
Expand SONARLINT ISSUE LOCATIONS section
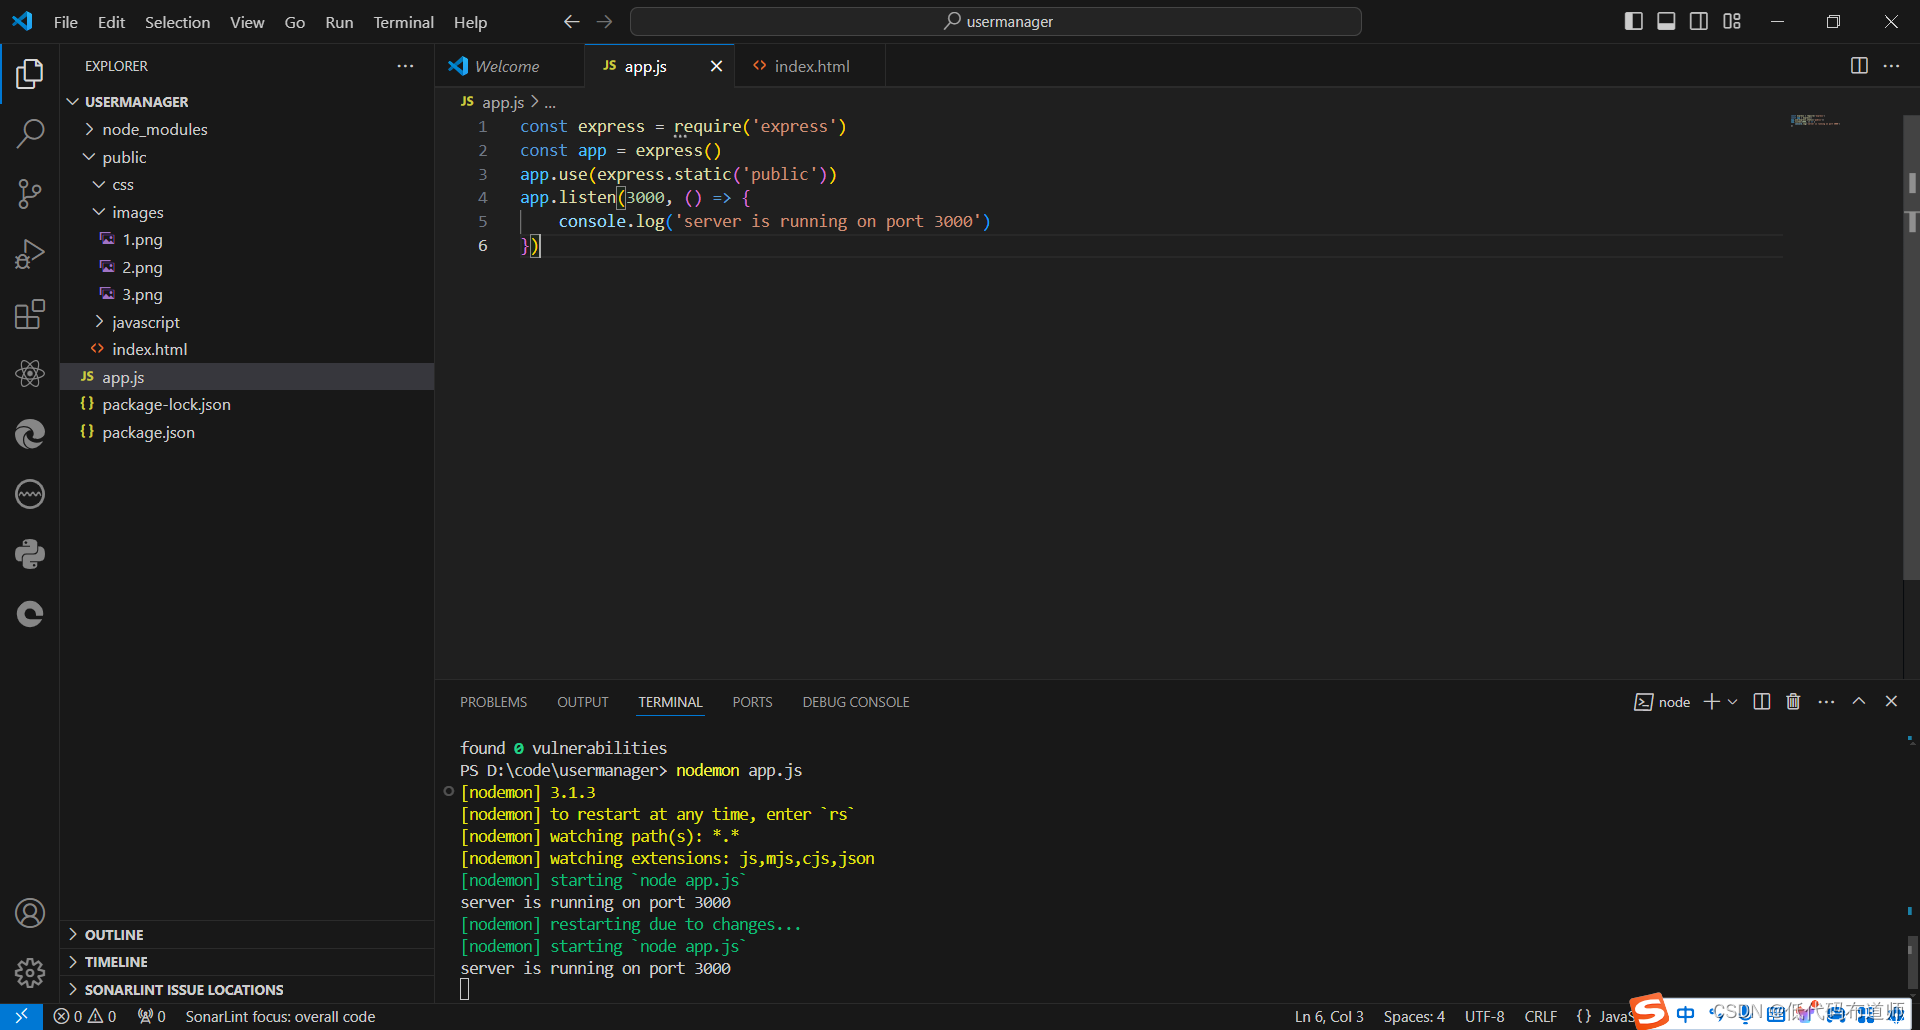pyautogui.click(x=247, y=990)
